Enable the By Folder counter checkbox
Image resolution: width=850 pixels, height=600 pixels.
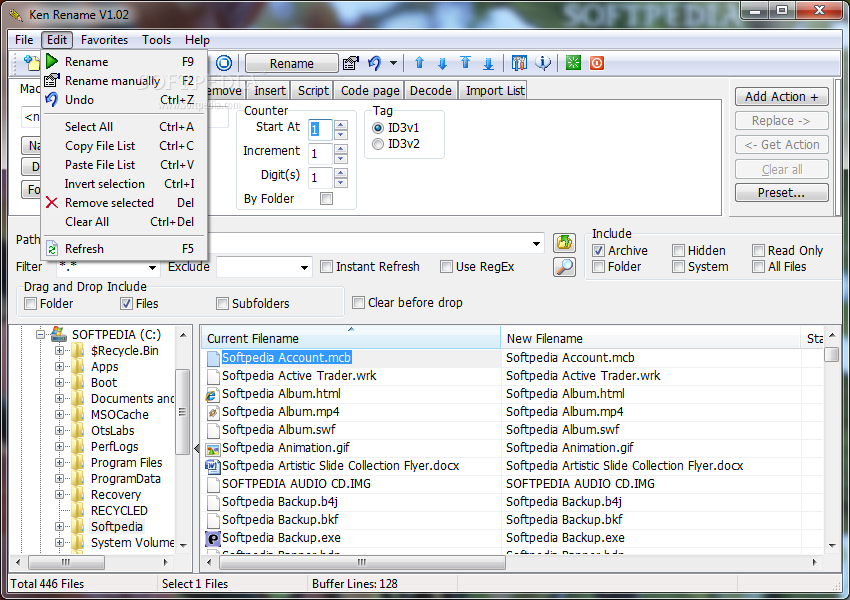(x=326, y=199)
